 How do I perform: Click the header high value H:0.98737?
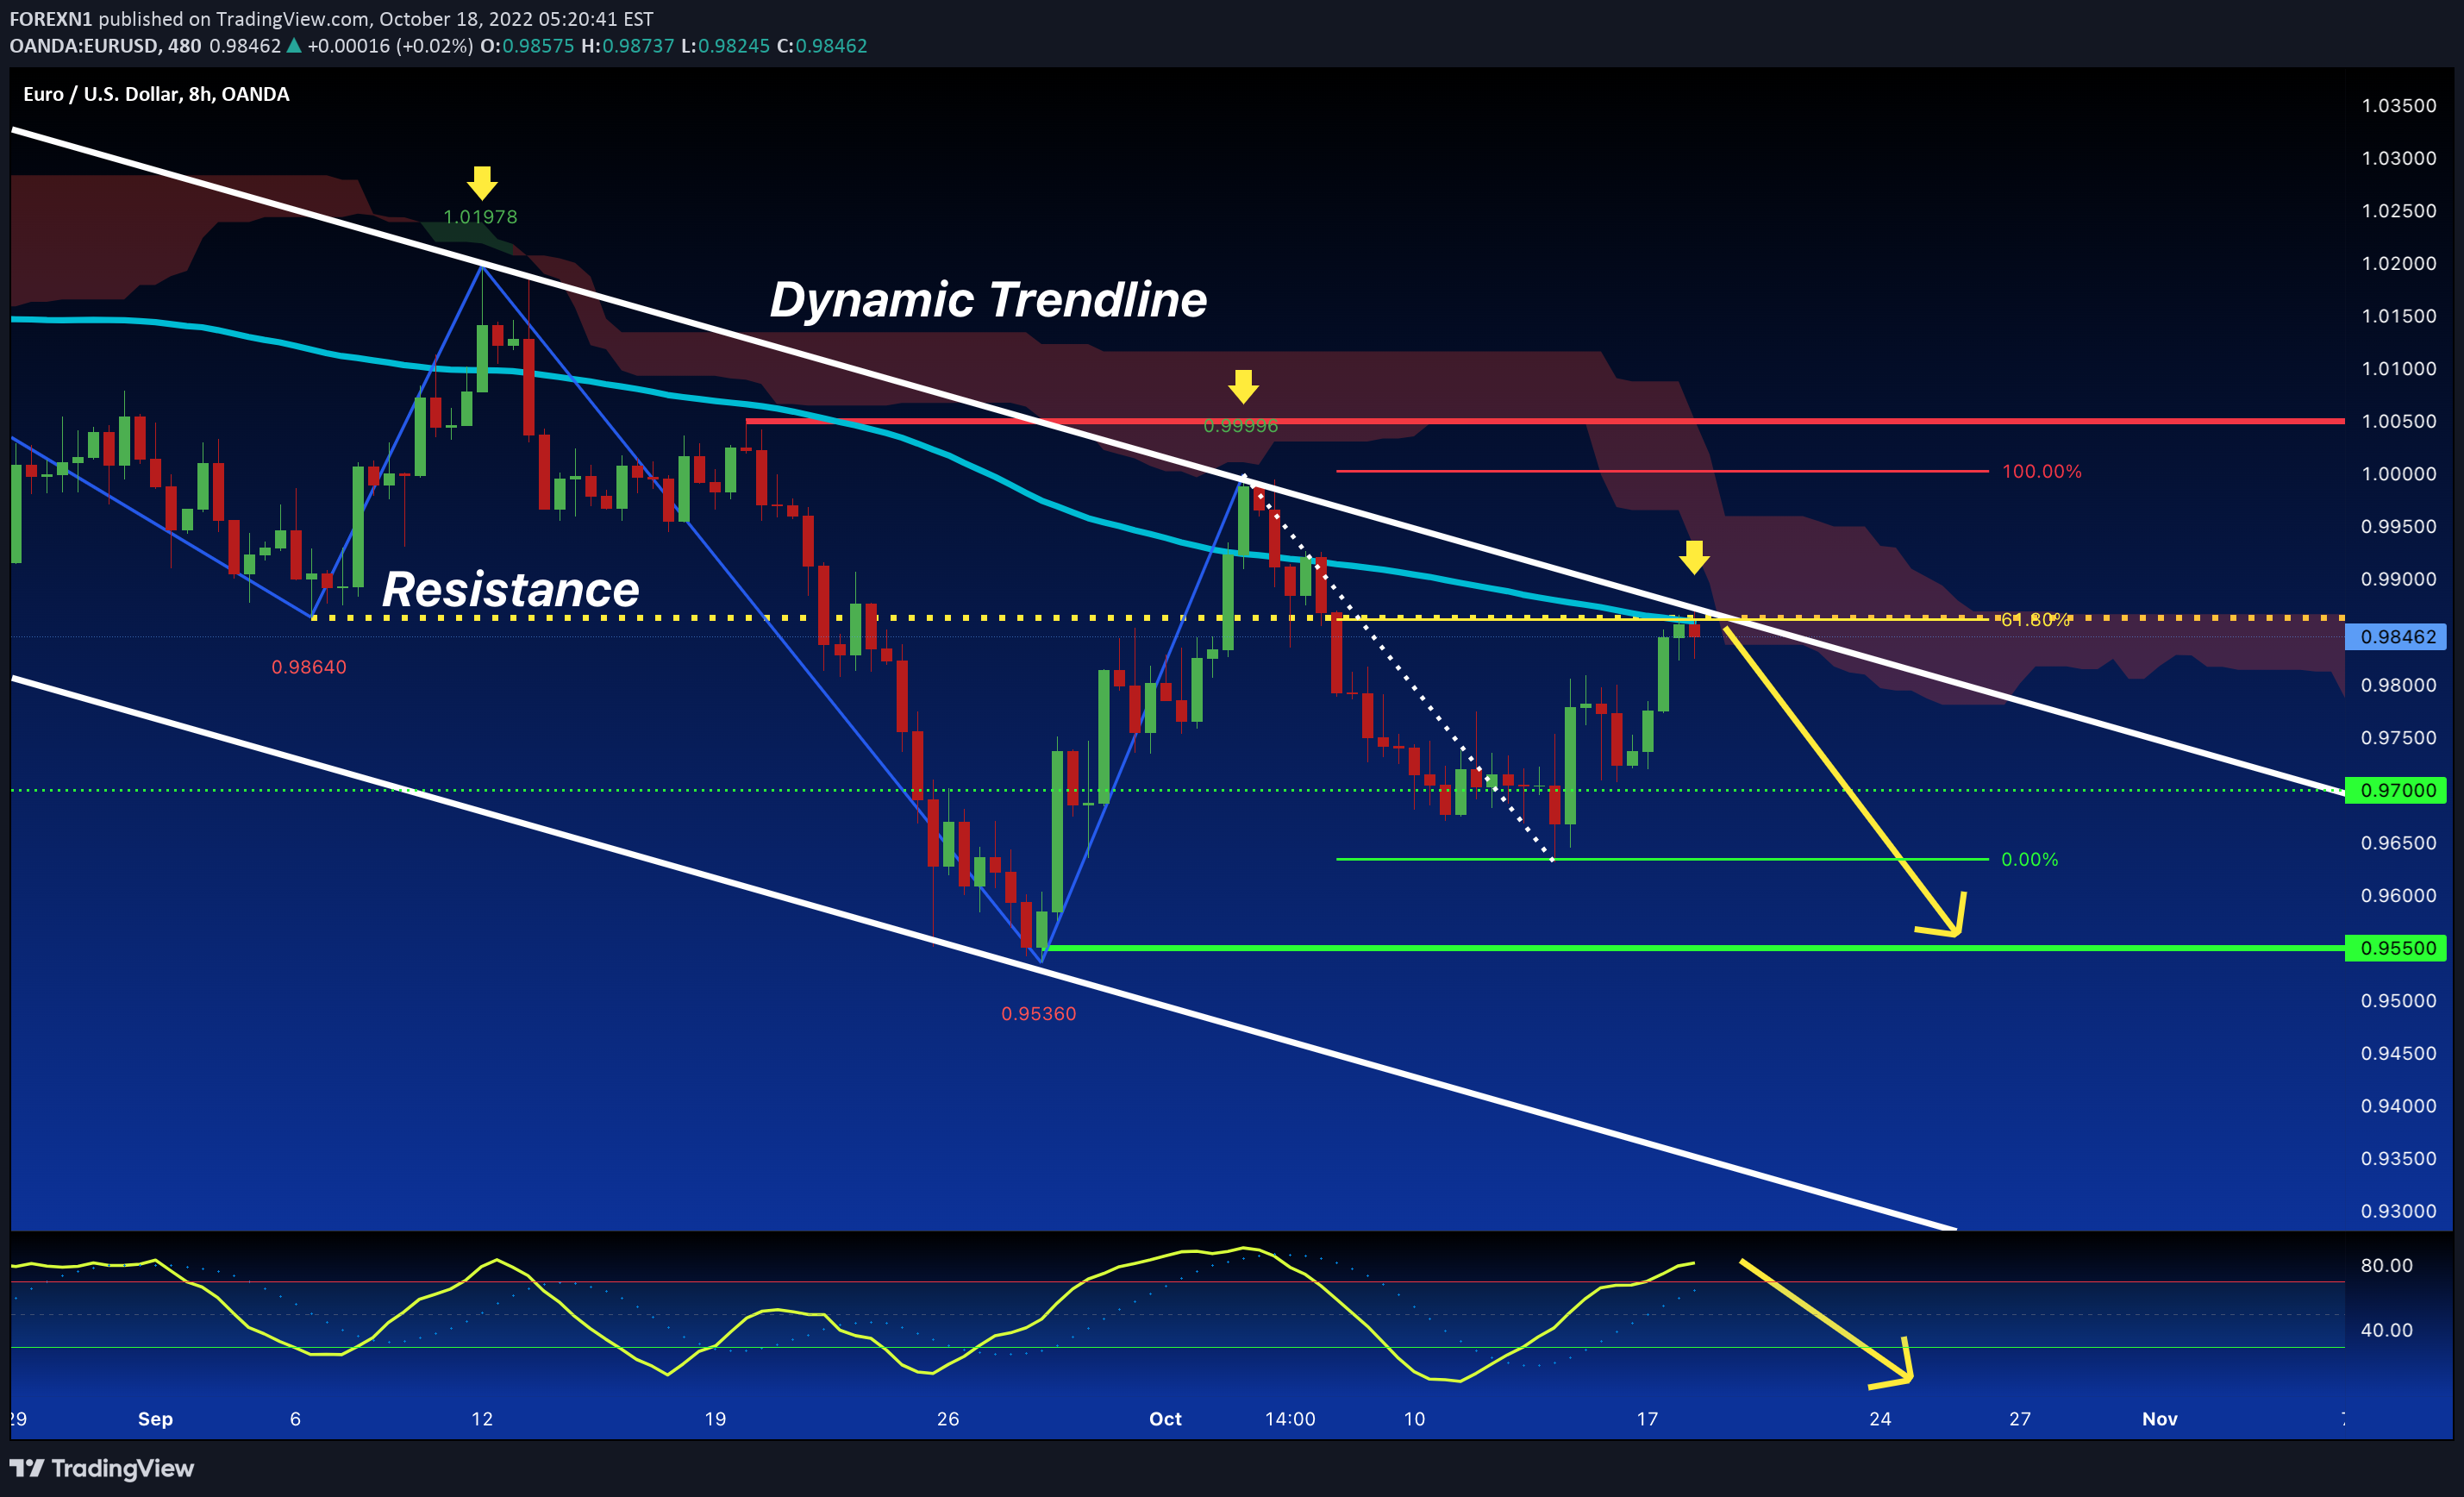627,46
